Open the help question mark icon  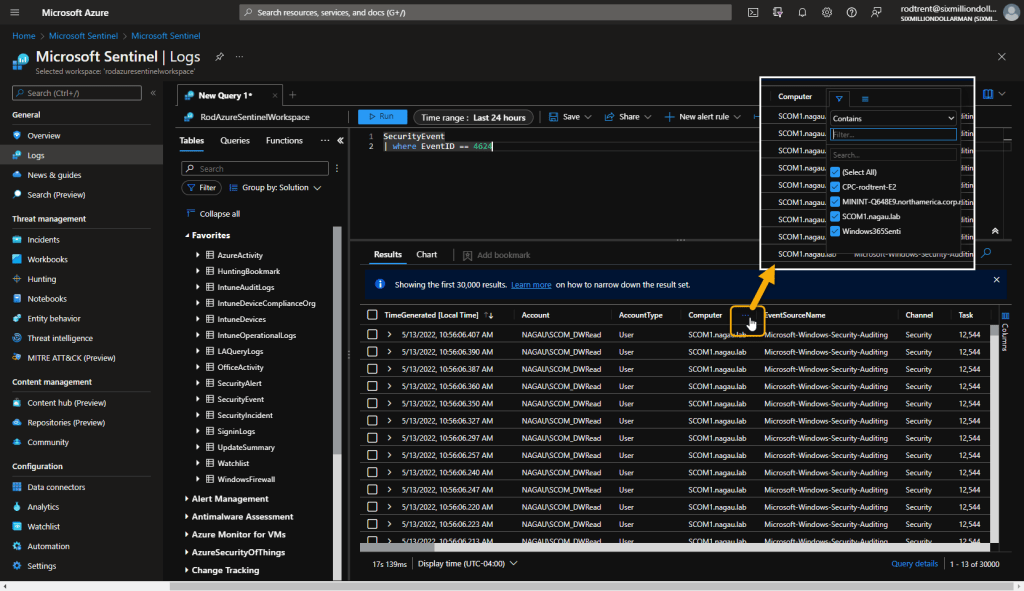(x=852, y=12)
